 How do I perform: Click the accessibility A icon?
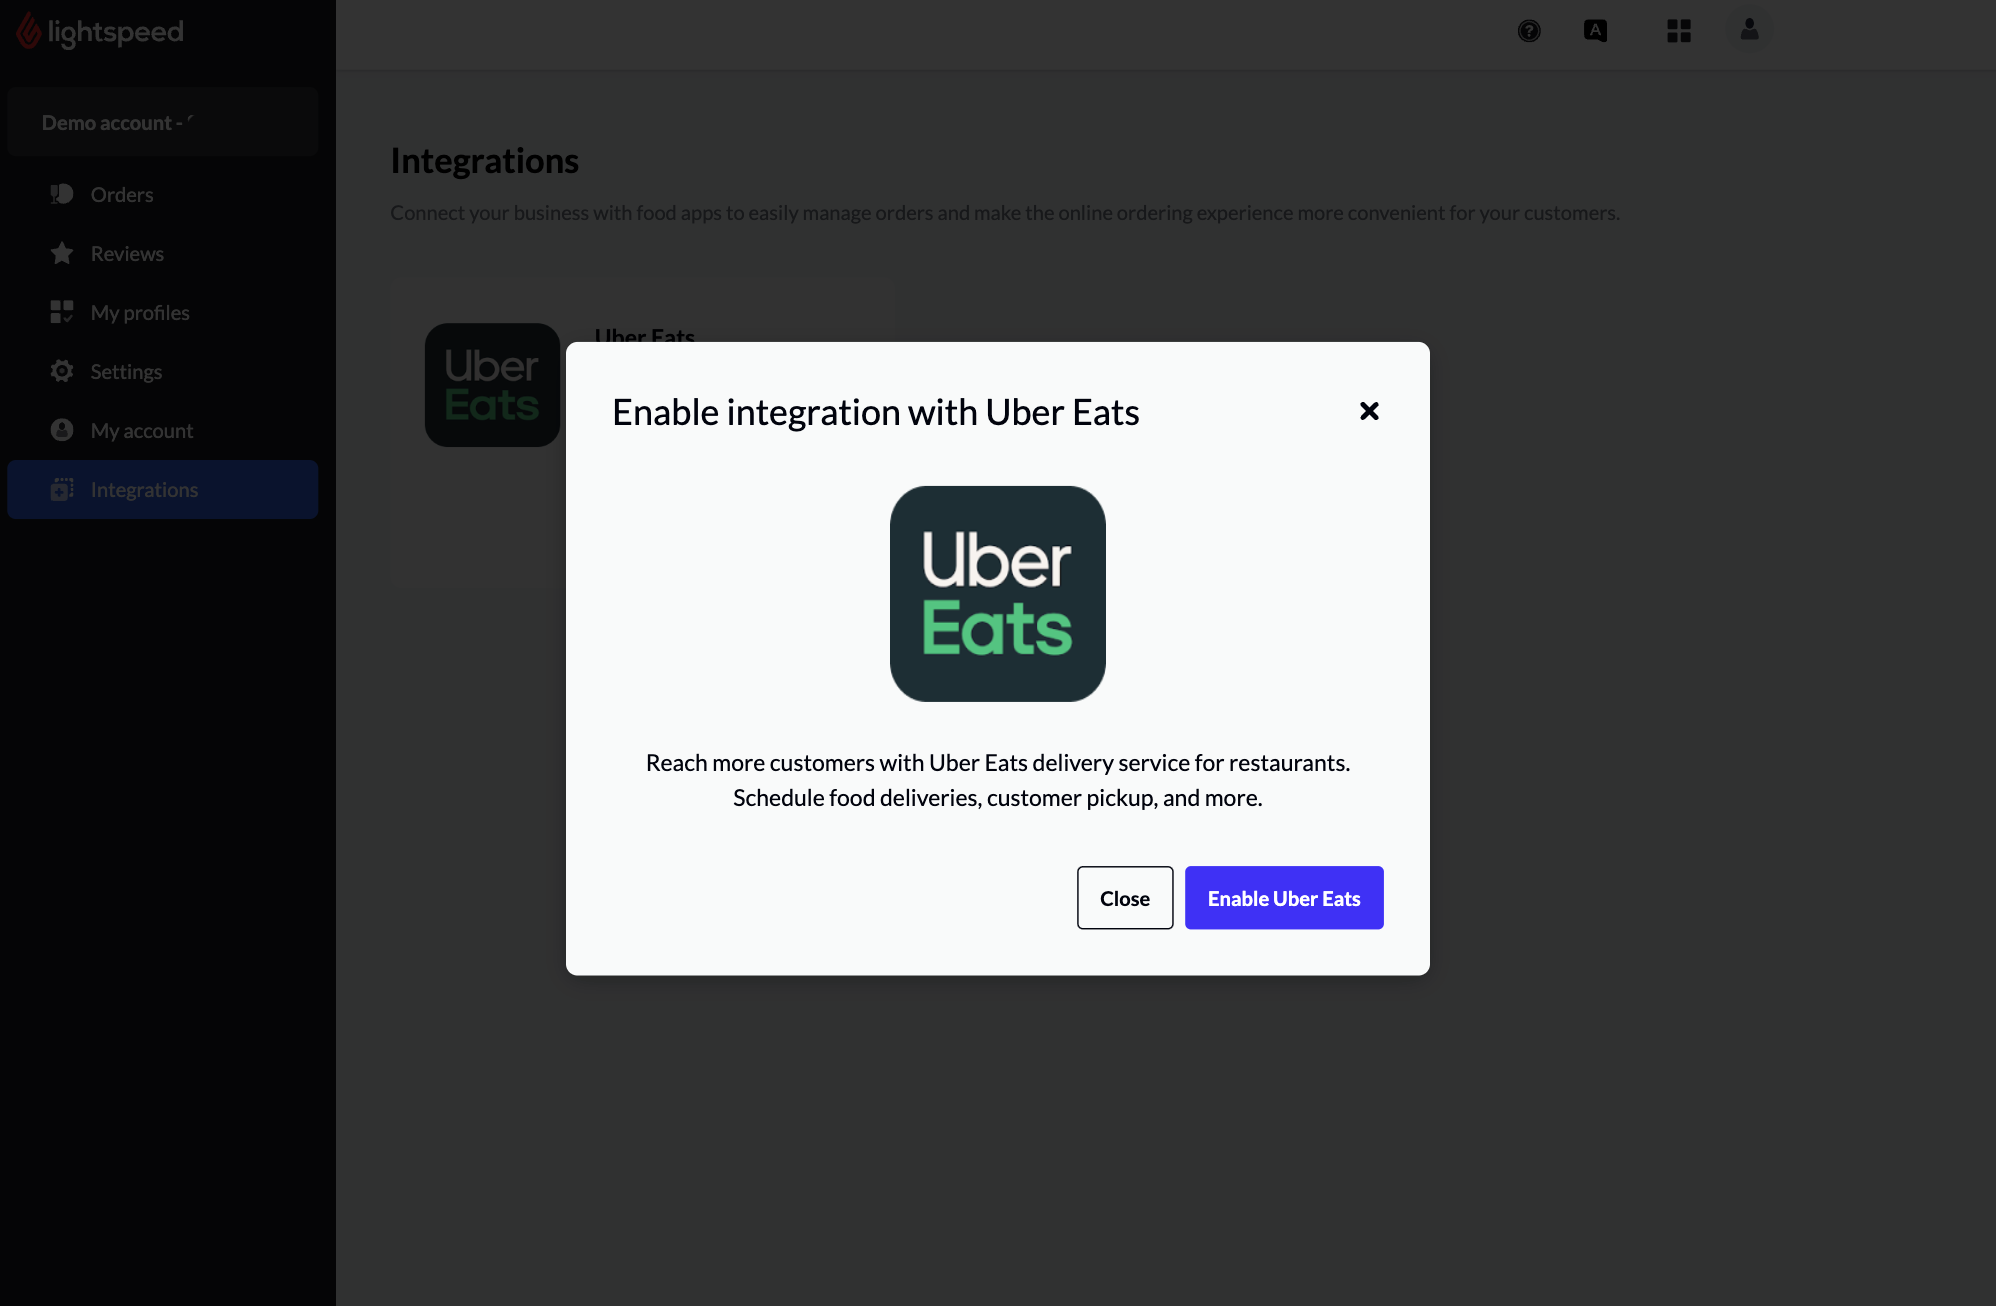tap(1598, 31)
